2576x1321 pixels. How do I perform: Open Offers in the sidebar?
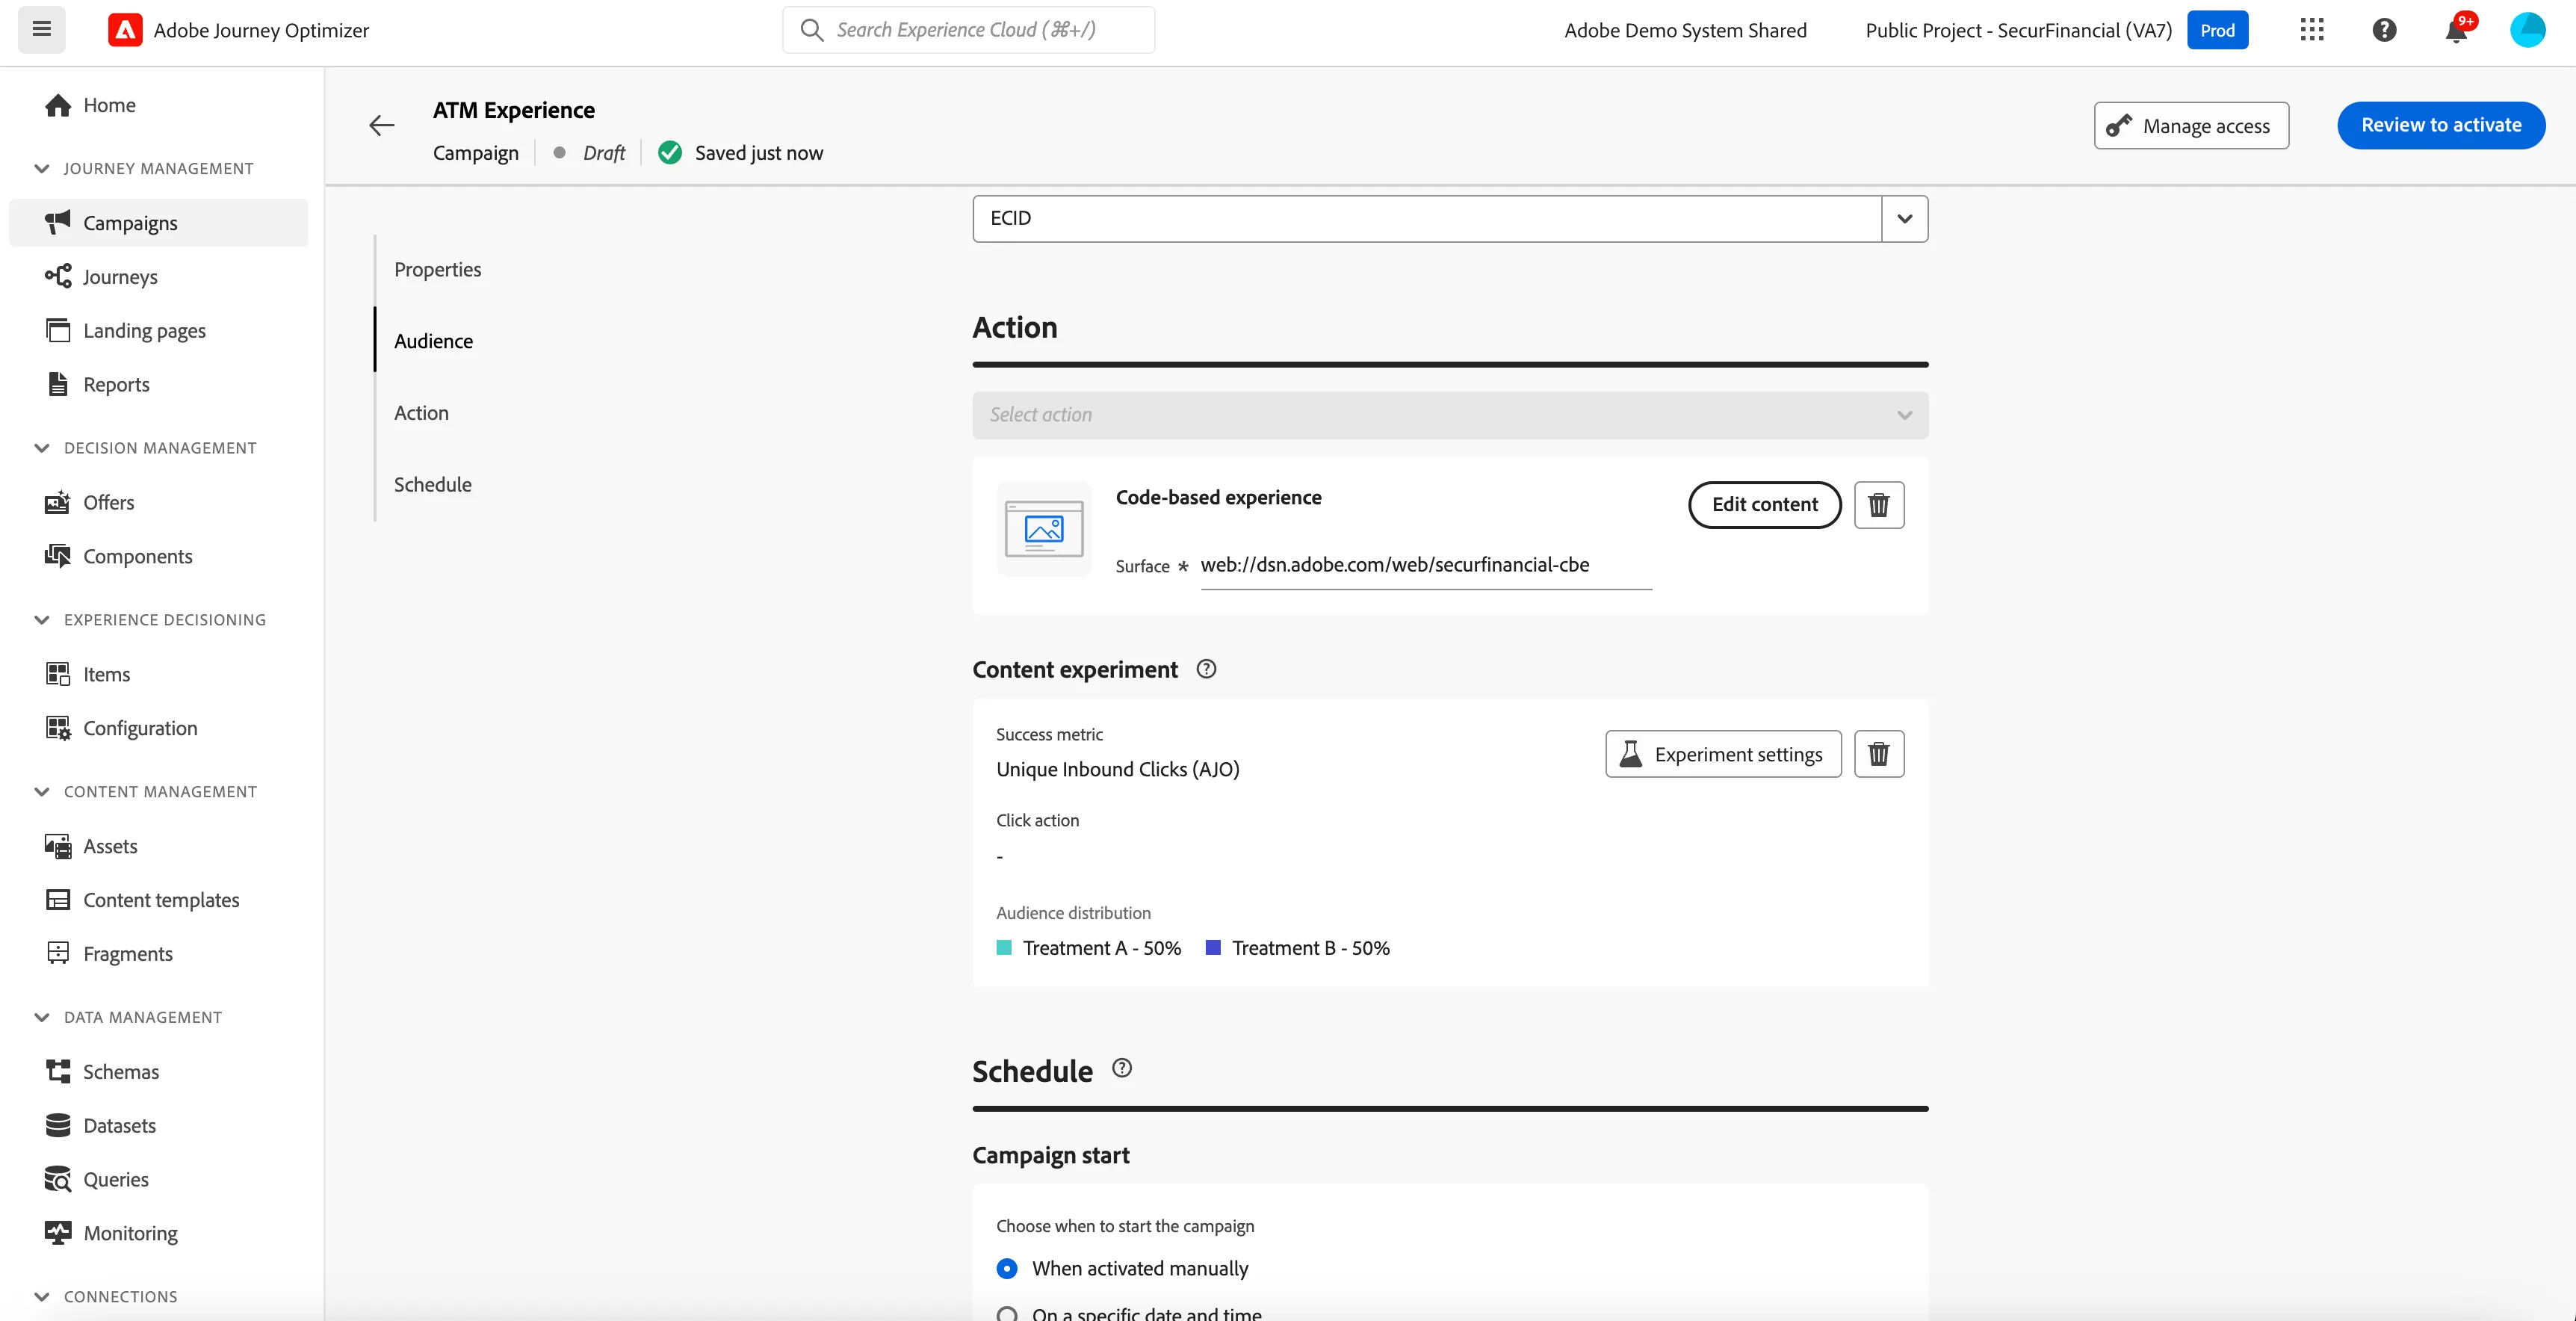coord(158,503)
